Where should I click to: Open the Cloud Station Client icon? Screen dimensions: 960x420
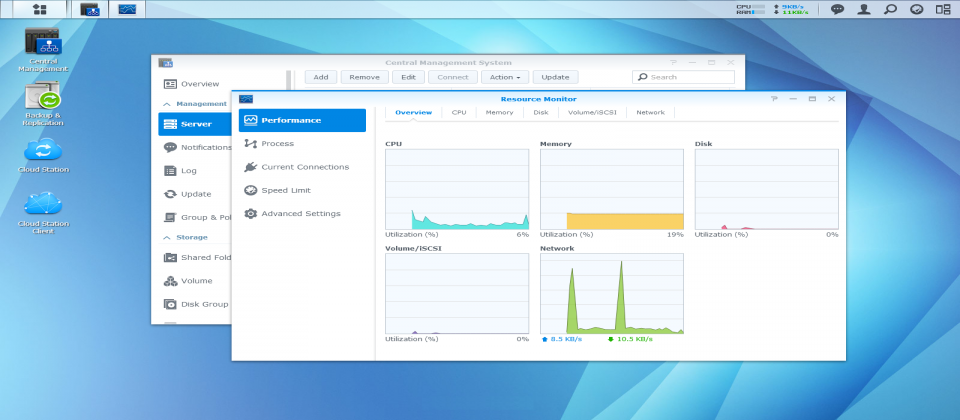click(x=42, y=205)
